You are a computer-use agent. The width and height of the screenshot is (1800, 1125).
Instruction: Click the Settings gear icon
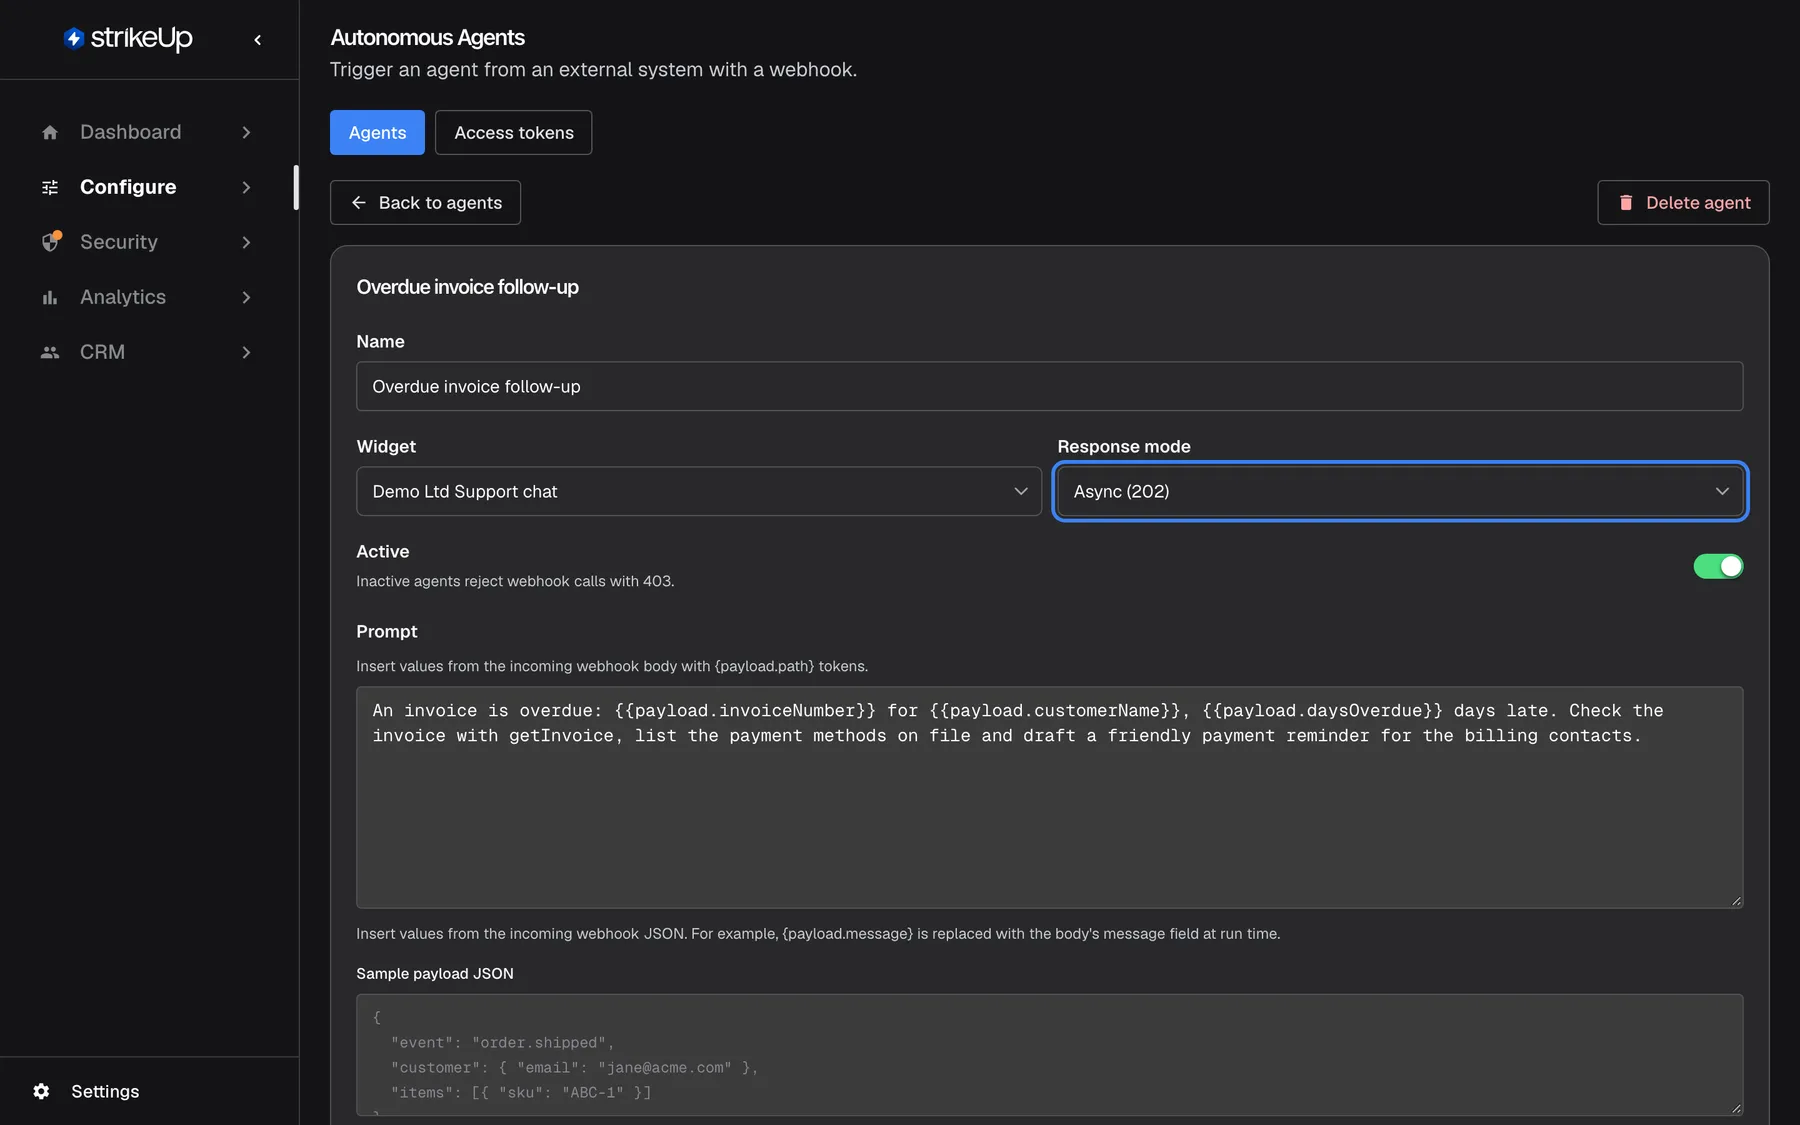[41, 1091]
